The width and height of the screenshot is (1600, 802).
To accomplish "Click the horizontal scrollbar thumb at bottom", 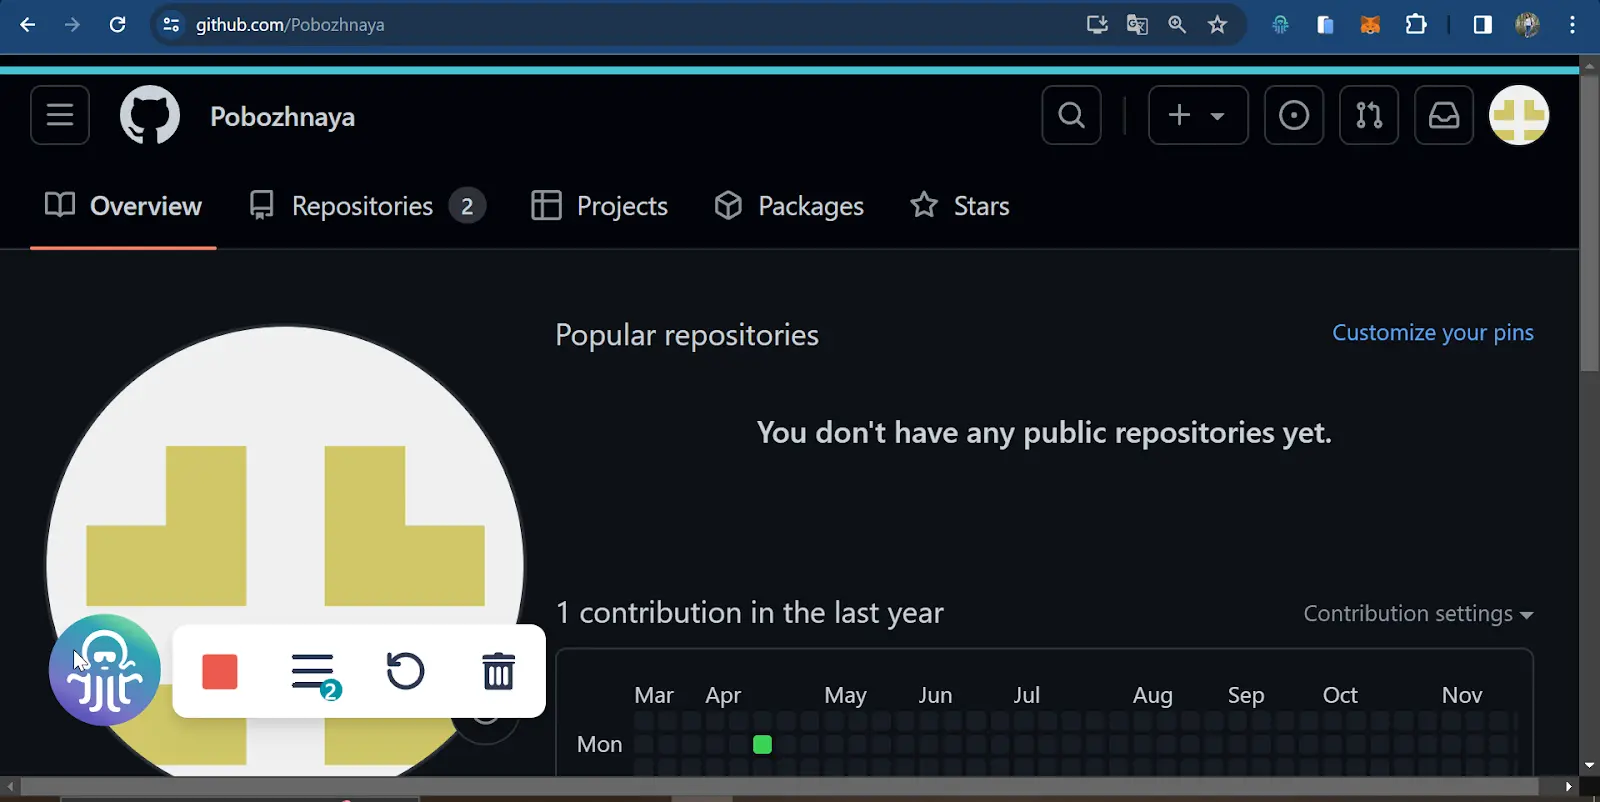I will pyautogui.click(x=780, y=787).
